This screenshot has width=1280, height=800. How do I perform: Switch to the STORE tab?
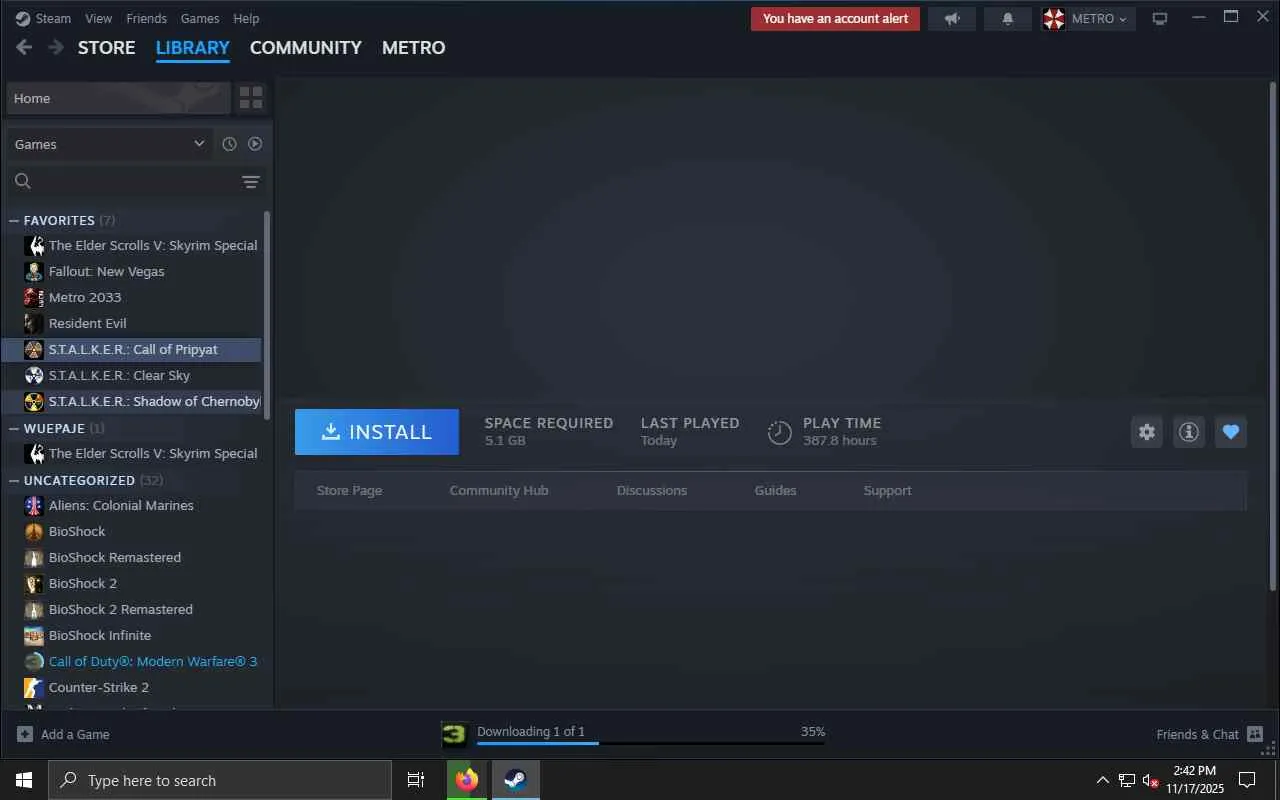[x=107, y=48]
